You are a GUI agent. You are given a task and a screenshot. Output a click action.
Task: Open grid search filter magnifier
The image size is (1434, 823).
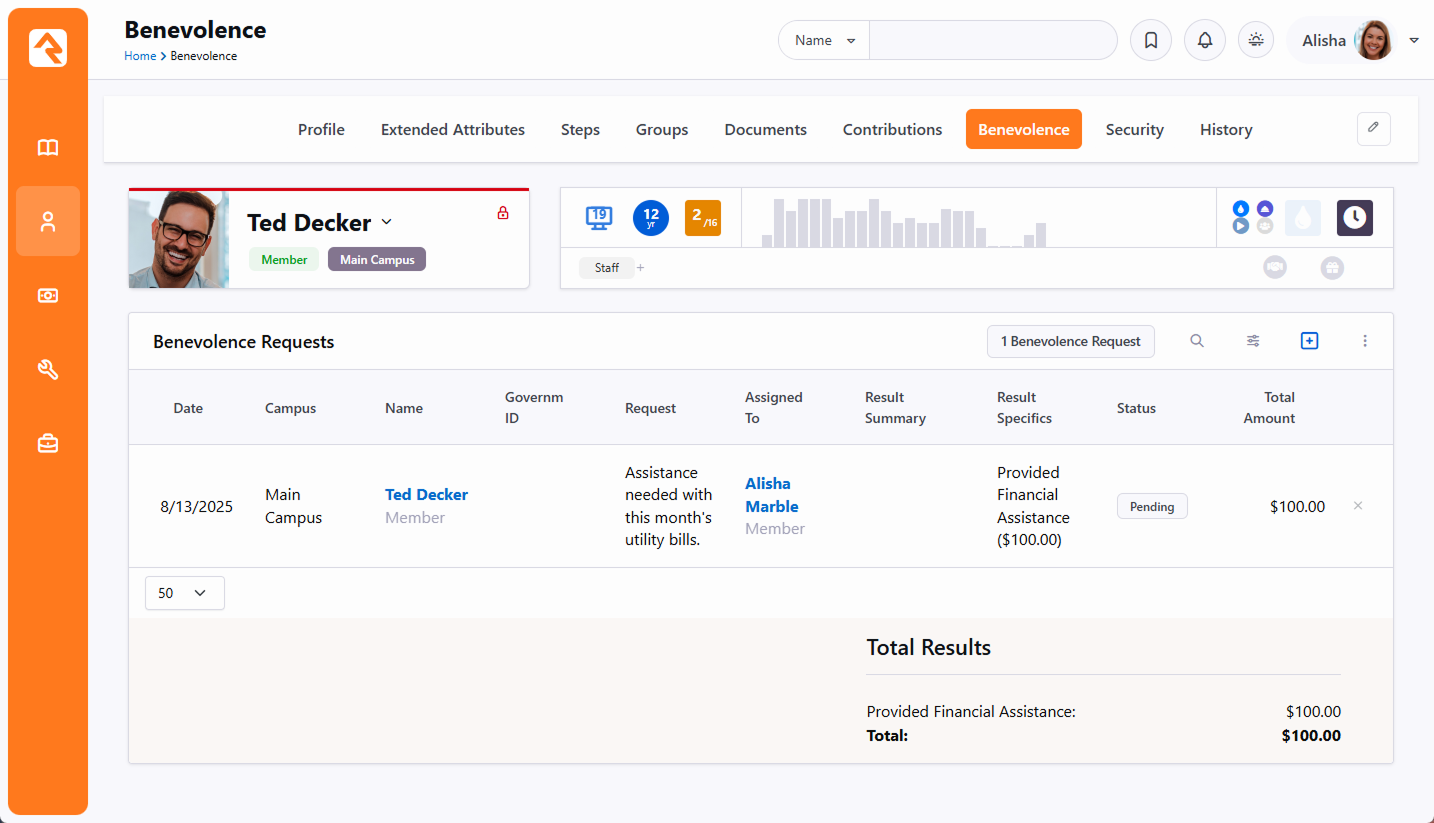[1197, 341]
